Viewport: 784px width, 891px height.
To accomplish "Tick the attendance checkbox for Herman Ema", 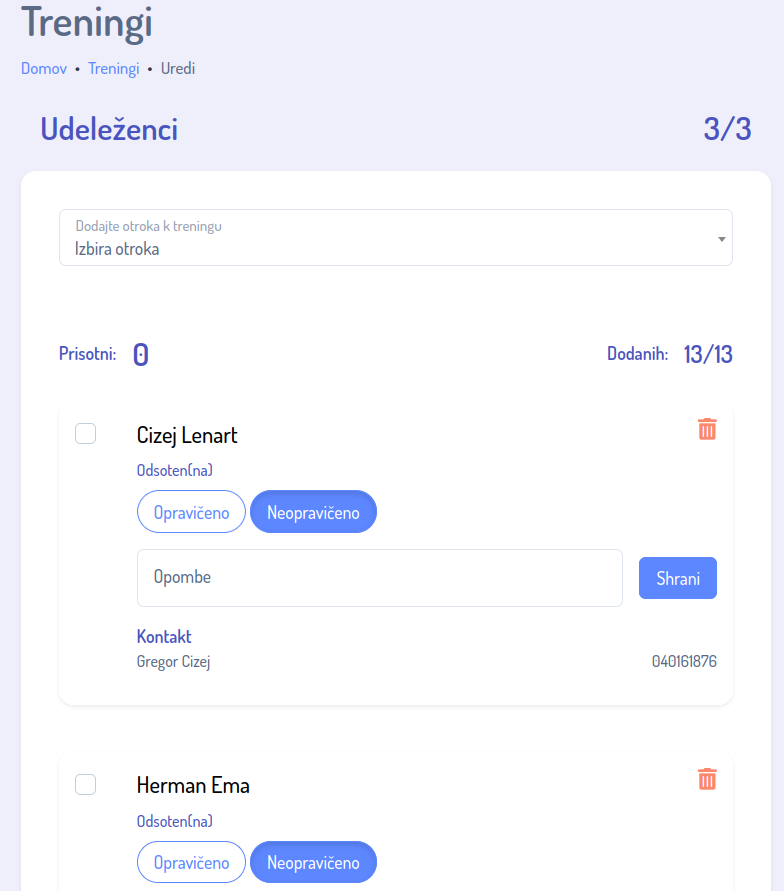I will click(x=86, y=784).
